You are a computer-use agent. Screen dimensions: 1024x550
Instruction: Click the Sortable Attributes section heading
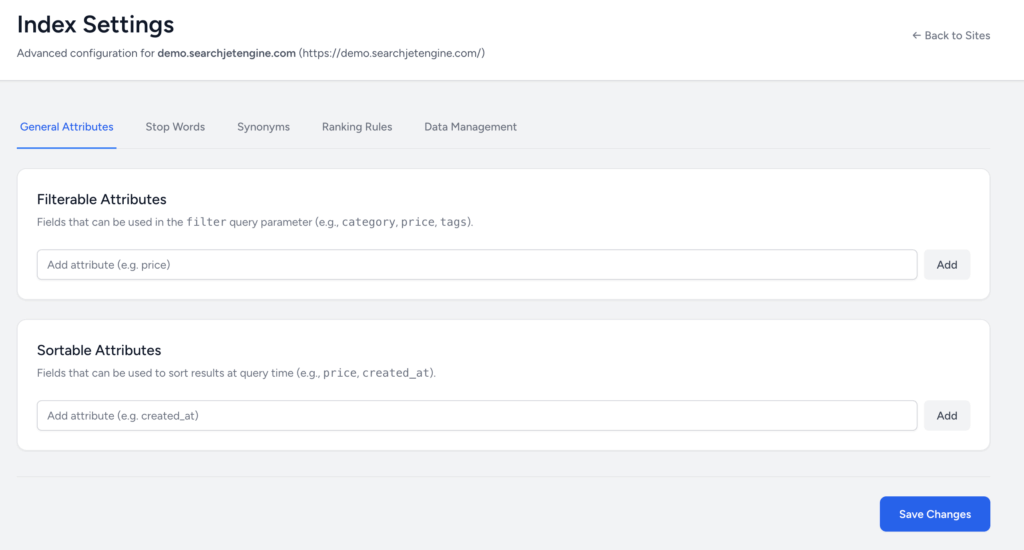99,350
